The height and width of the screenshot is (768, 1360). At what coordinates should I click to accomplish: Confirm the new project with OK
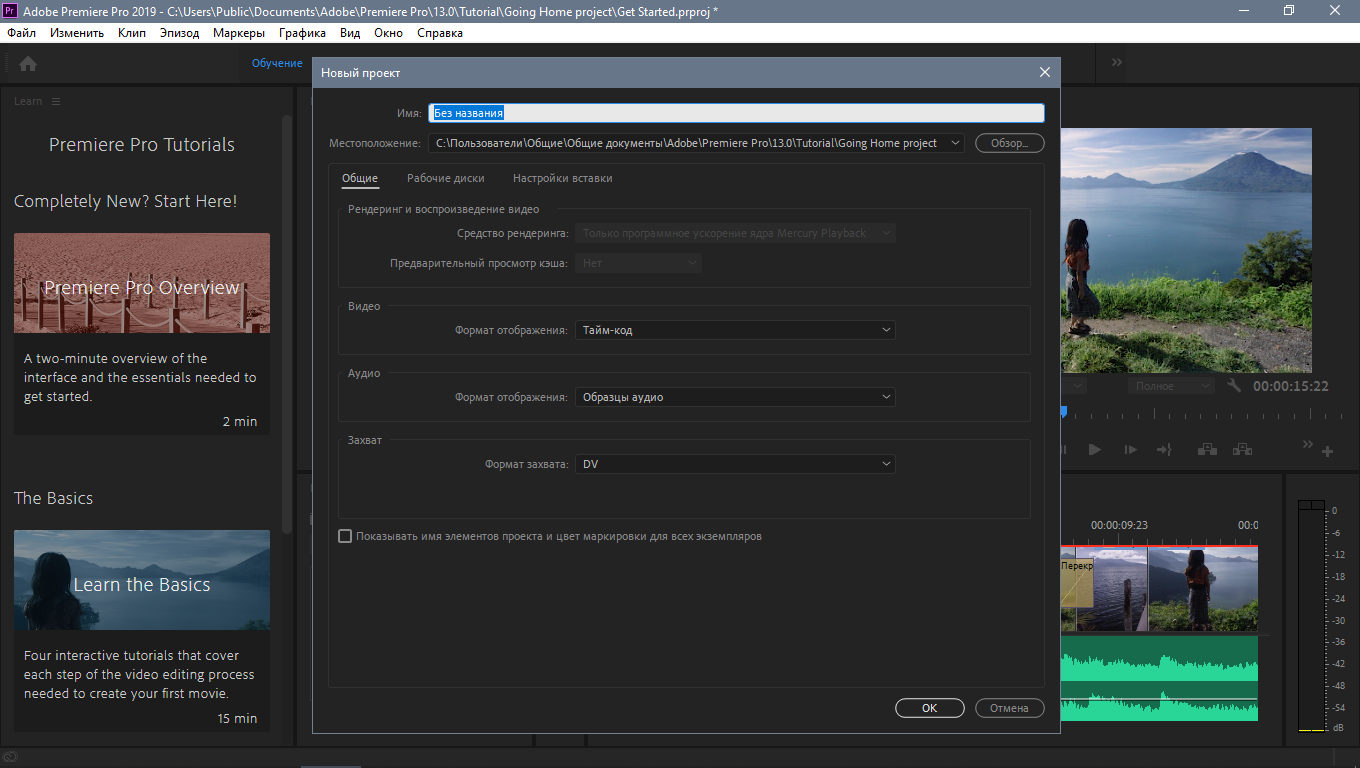929,707
